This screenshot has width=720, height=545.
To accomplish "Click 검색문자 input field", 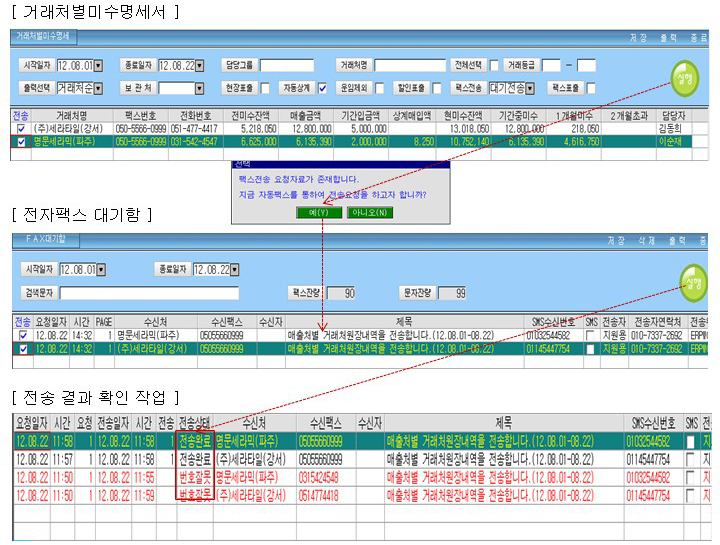I will click(149, 293).
